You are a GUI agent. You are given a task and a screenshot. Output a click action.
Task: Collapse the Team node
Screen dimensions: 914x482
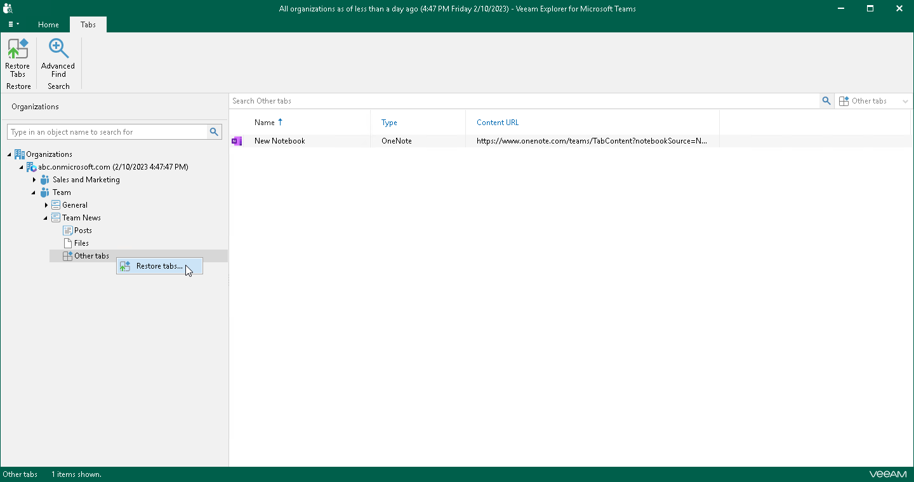click(34, 193)
